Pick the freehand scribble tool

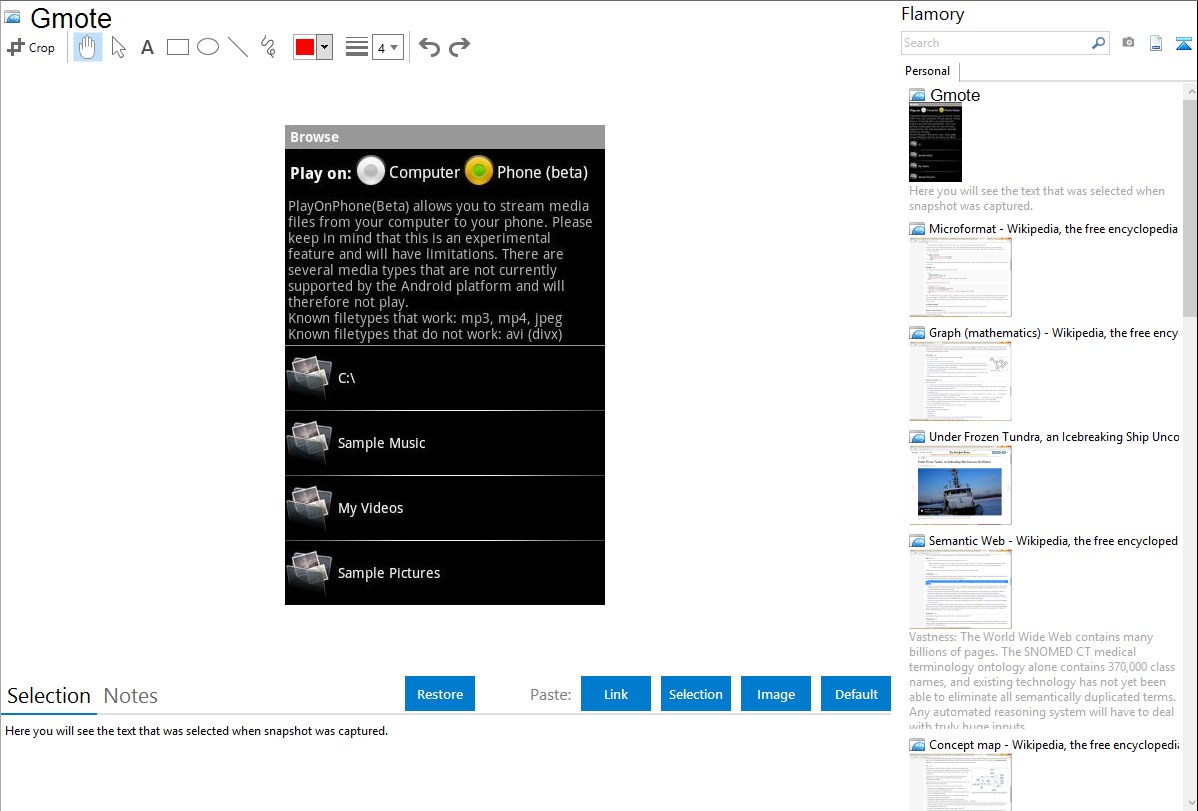(268, 47)
